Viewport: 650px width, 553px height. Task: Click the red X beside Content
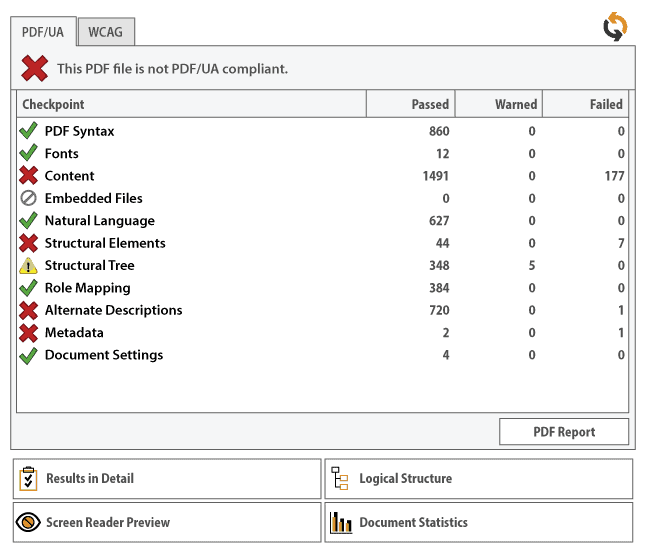[x=28, y=176]
